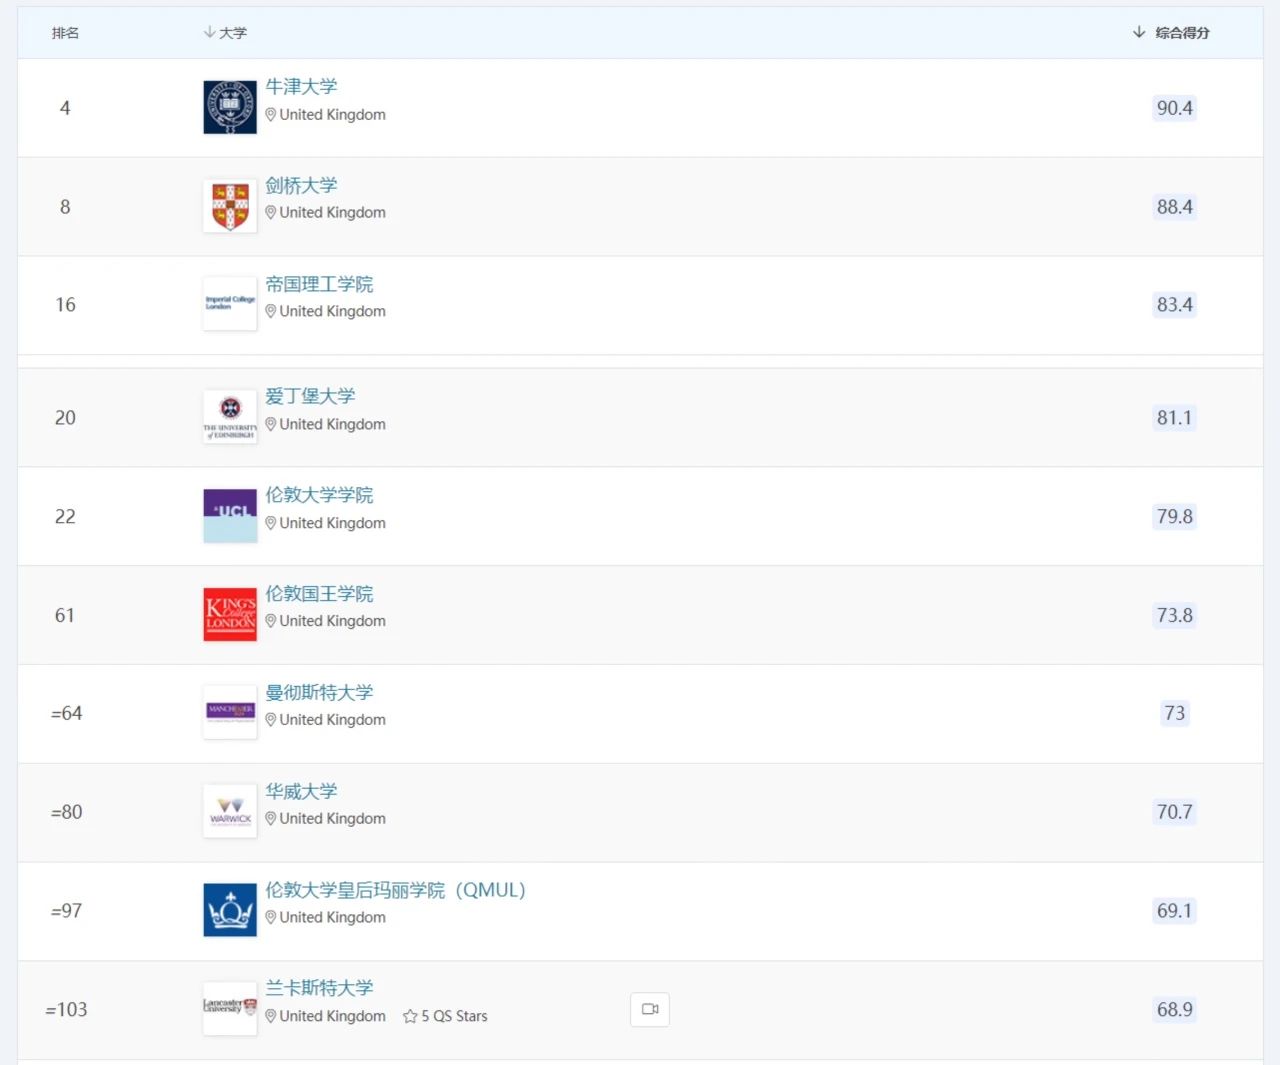Click location pin icon under 剑桥大学
This screenshot has height=1065, width=1280.
(x=270, y=213)
